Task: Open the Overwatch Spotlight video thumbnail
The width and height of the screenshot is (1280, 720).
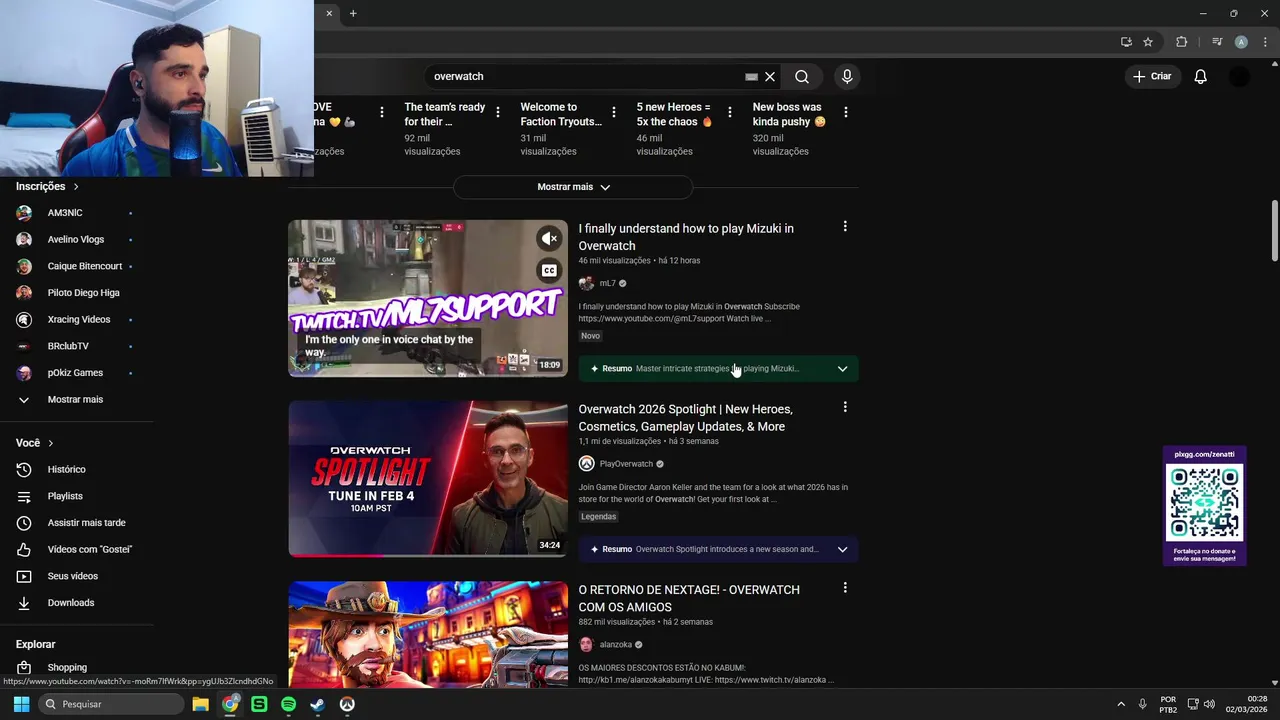Action: tap(428, 478)
